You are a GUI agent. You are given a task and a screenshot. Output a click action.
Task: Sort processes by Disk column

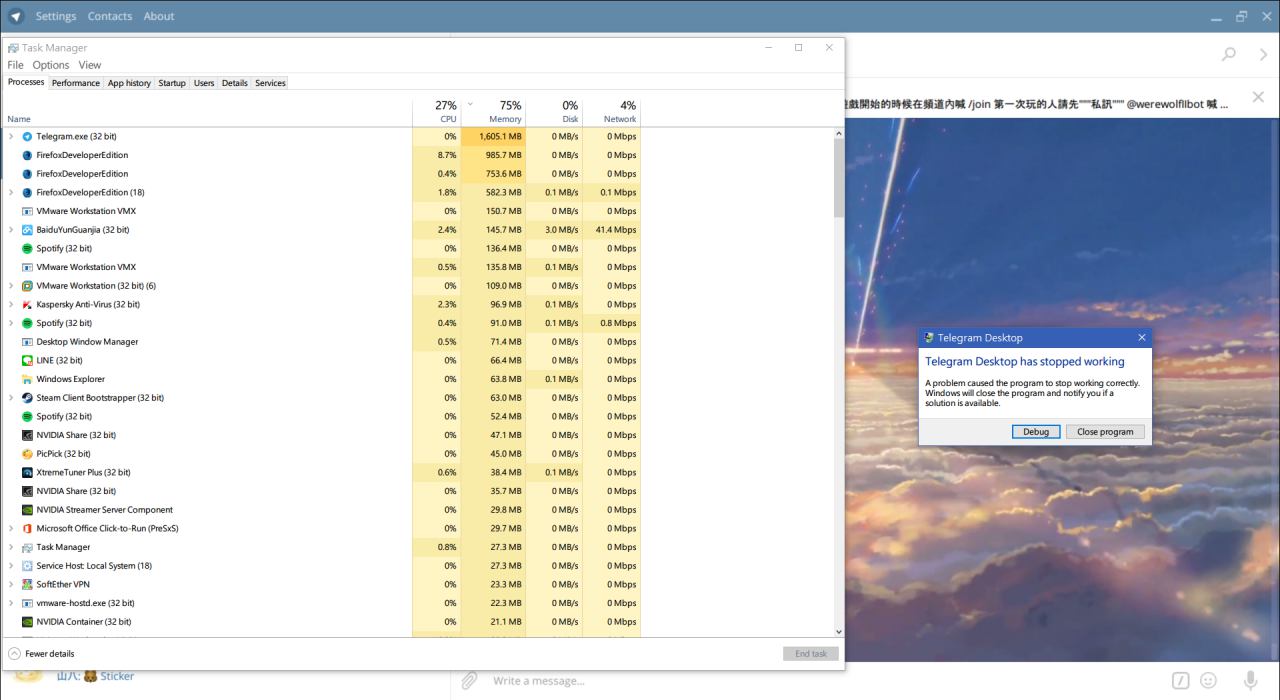pos(554,111)
